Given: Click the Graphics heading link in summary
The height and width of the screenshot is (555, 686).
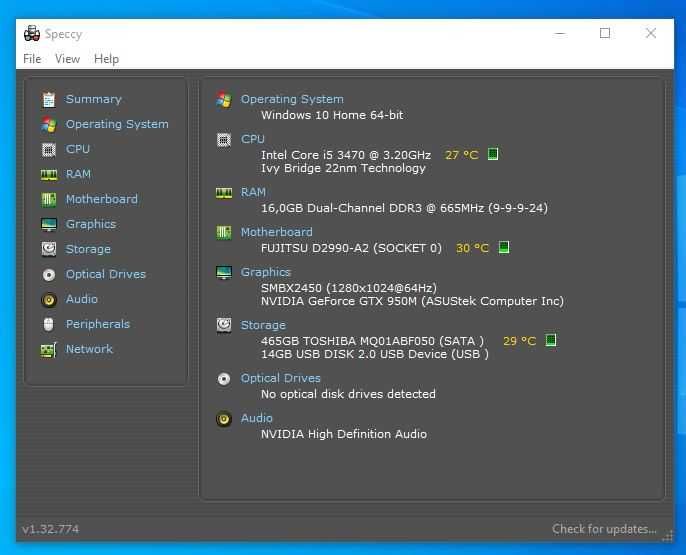Looking at the screenshot, I should [x=266, y=272].
